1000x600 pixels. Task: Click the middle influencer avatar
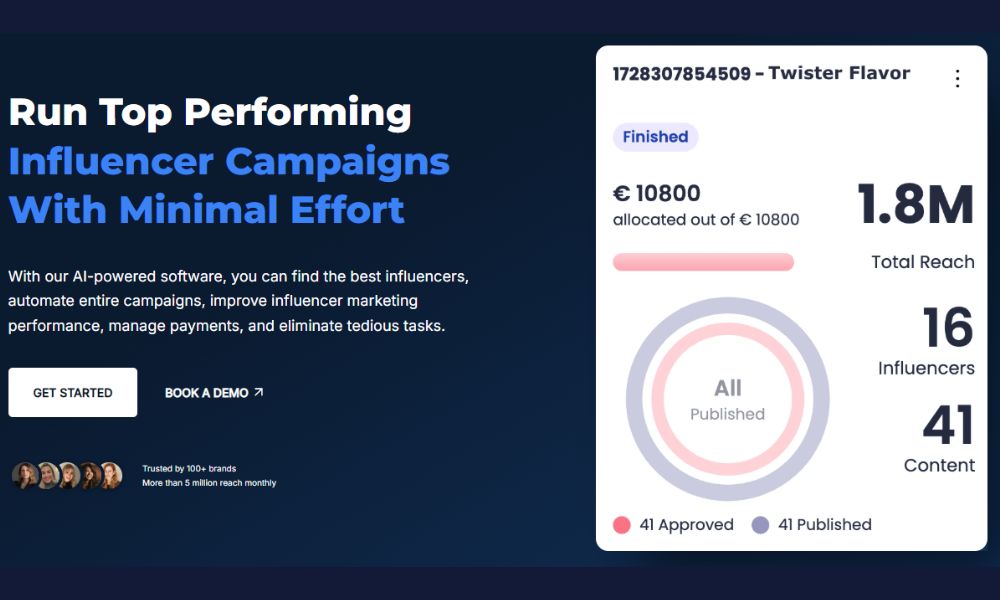[68, 475]
